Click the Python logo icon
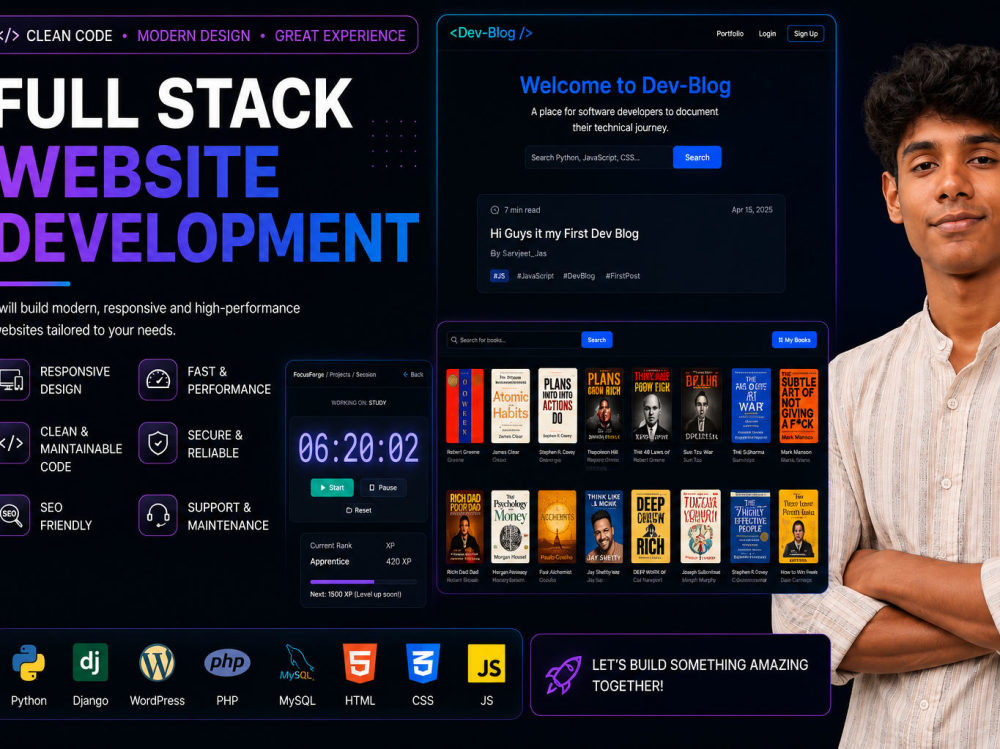 28,663
